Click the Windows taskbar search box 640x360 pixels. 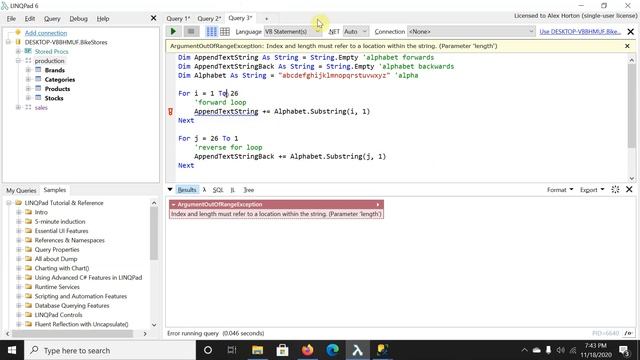click(x=110, y=350)
